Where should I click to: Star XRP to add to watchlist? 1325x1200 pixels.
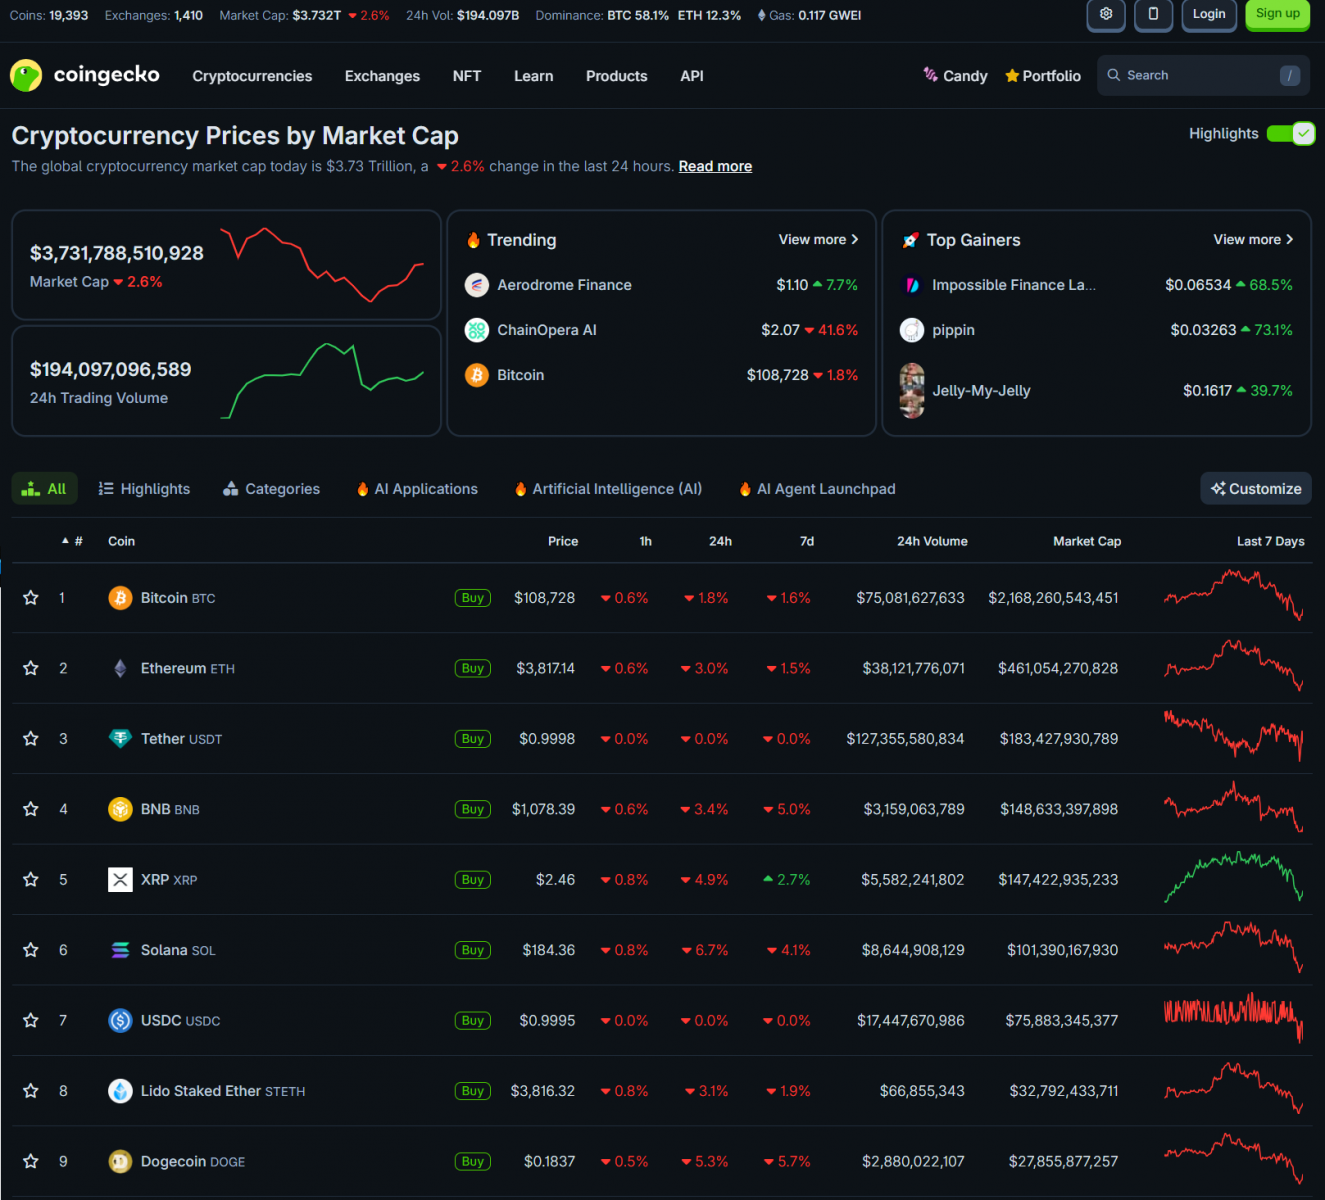(31, 880)
